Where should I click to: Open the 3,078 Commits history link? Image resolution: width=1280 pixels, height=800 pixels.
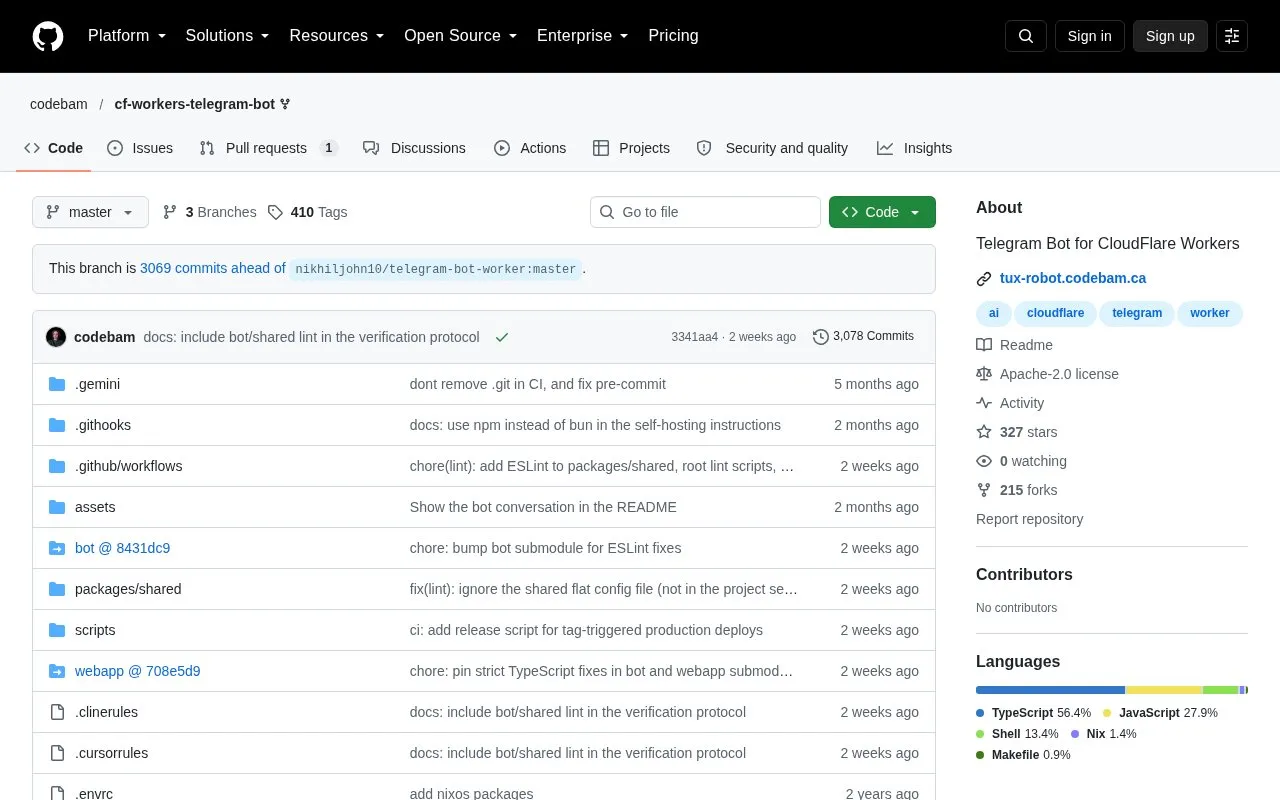click(x=863, y=337)
